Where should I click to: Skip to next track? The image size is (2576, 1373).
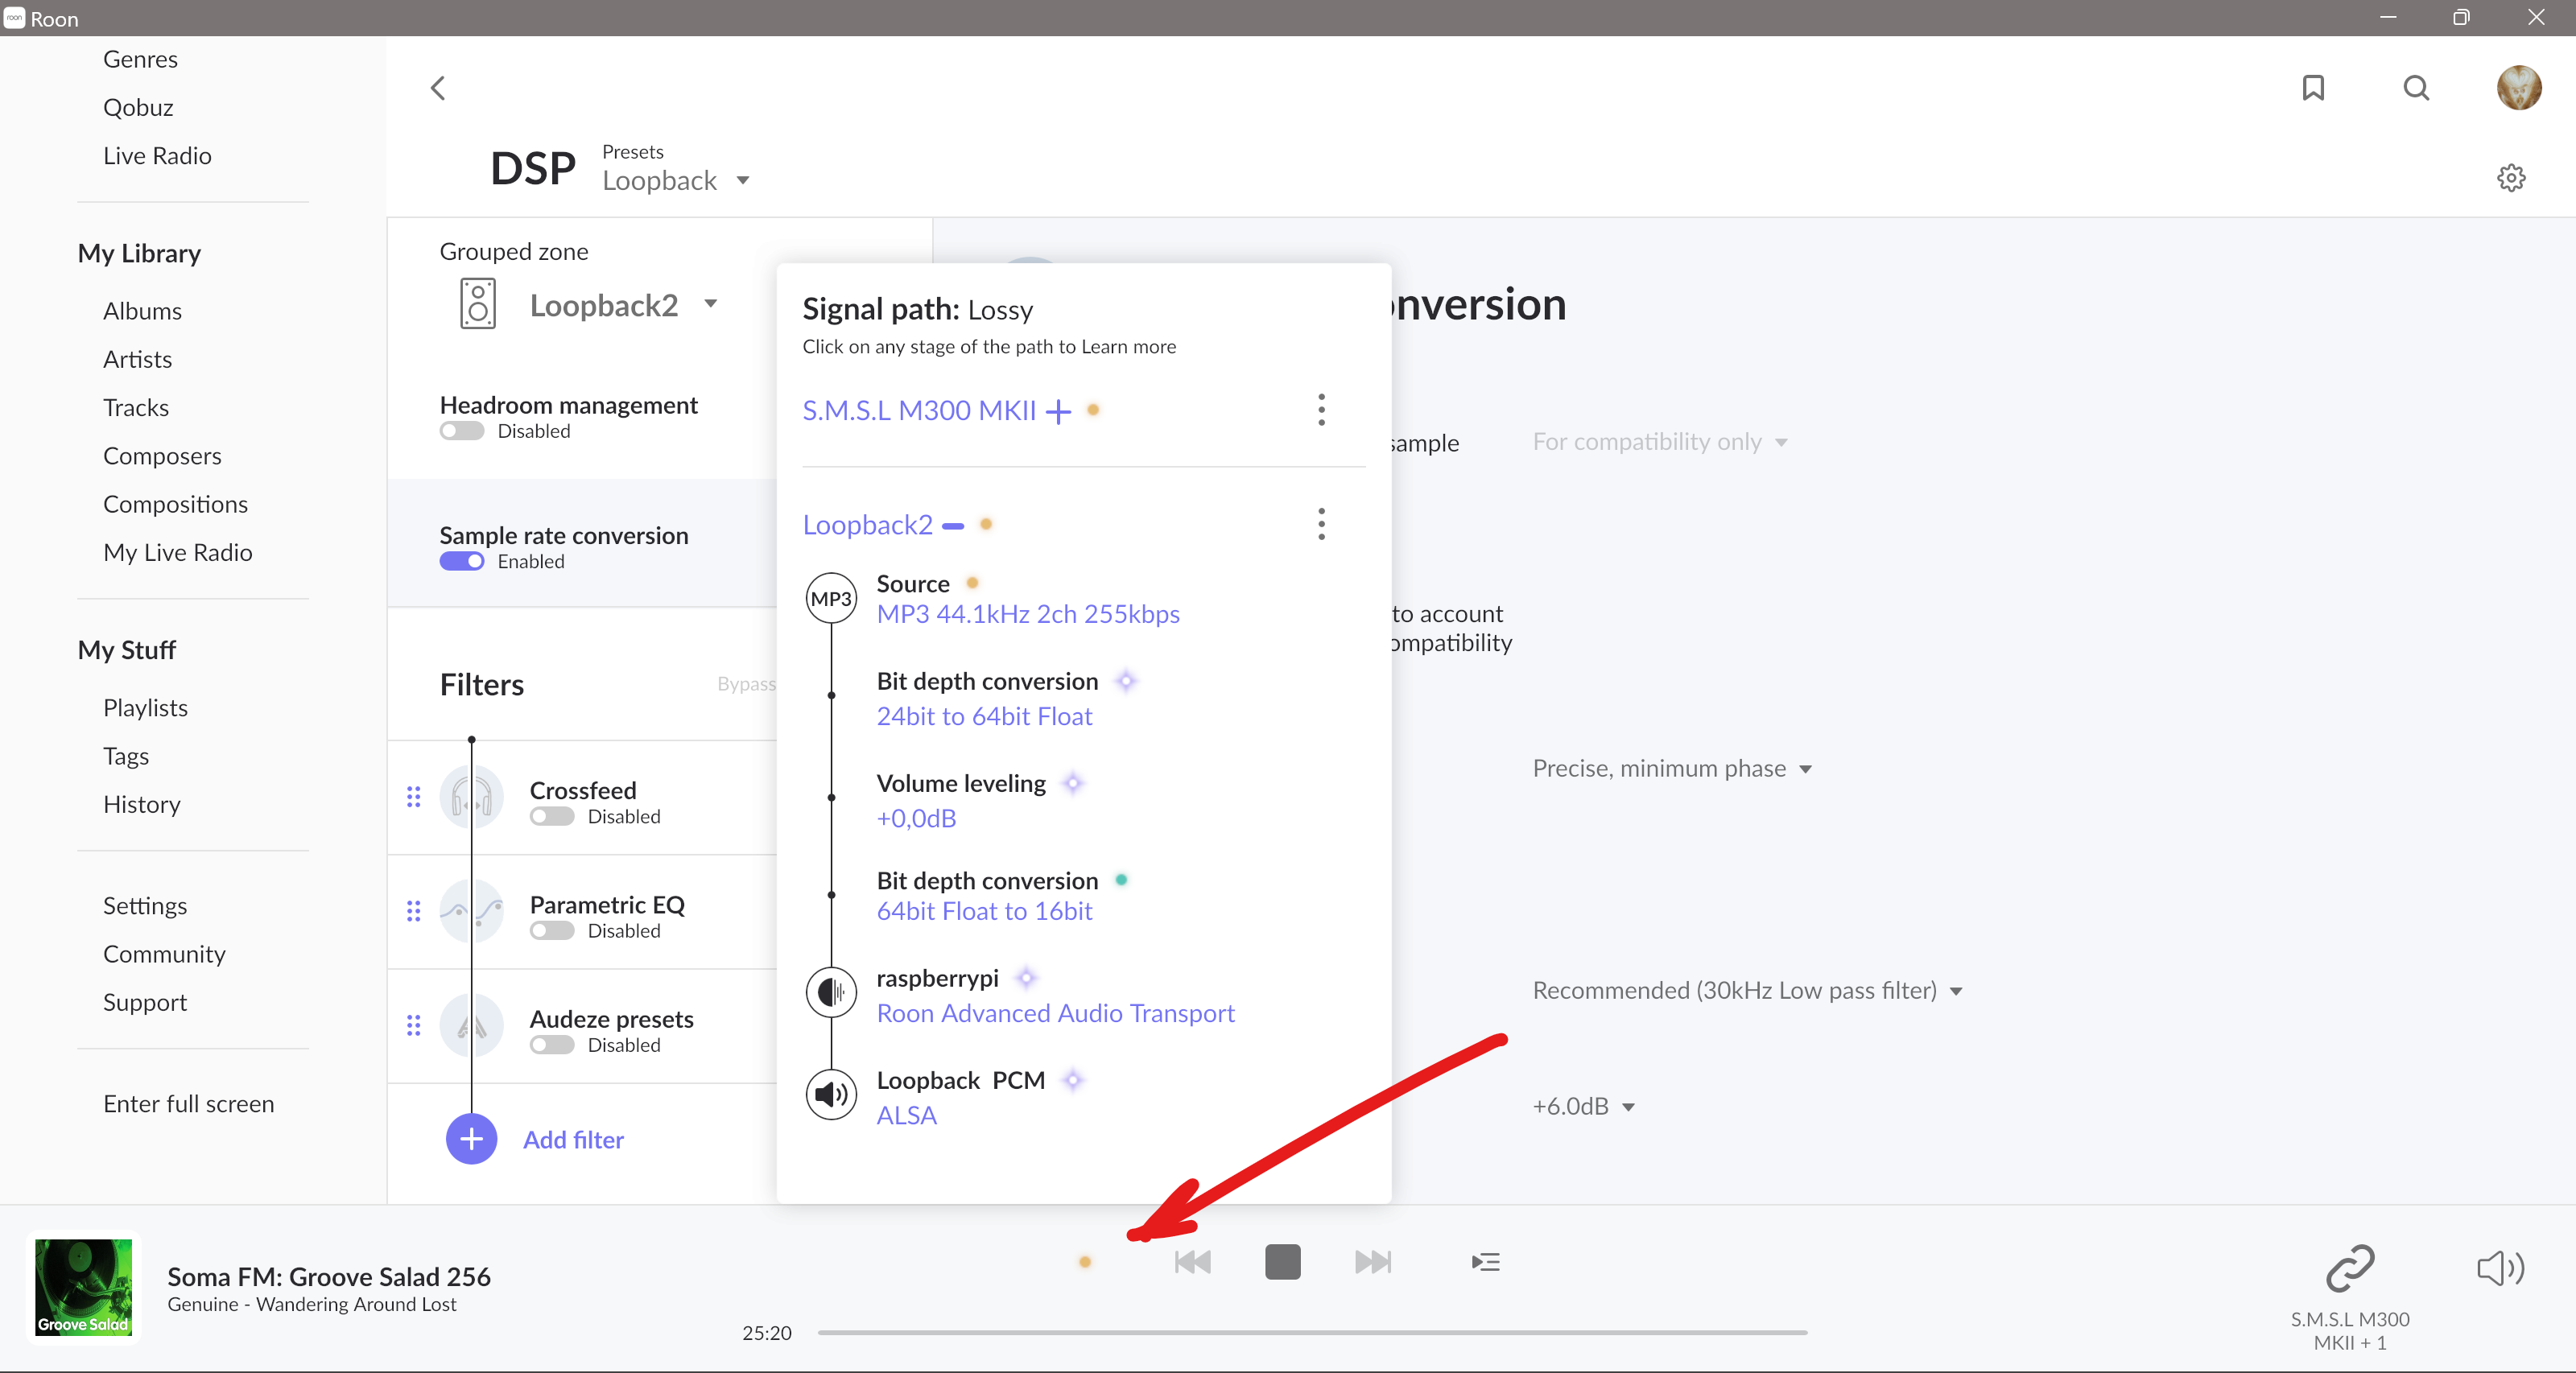[1373, 1263]
